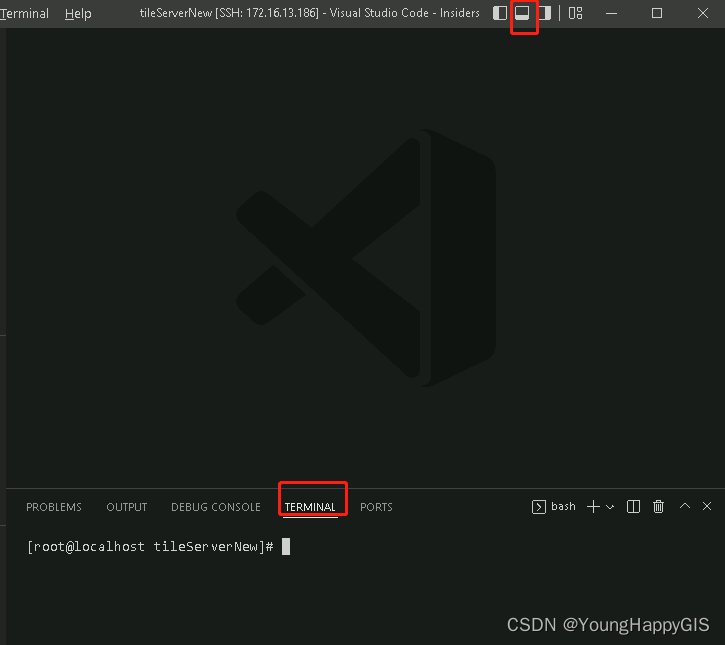This screenshot has width=725, height=645.
Task: Close the VS Code window
Action: click(x=702, y=13)
